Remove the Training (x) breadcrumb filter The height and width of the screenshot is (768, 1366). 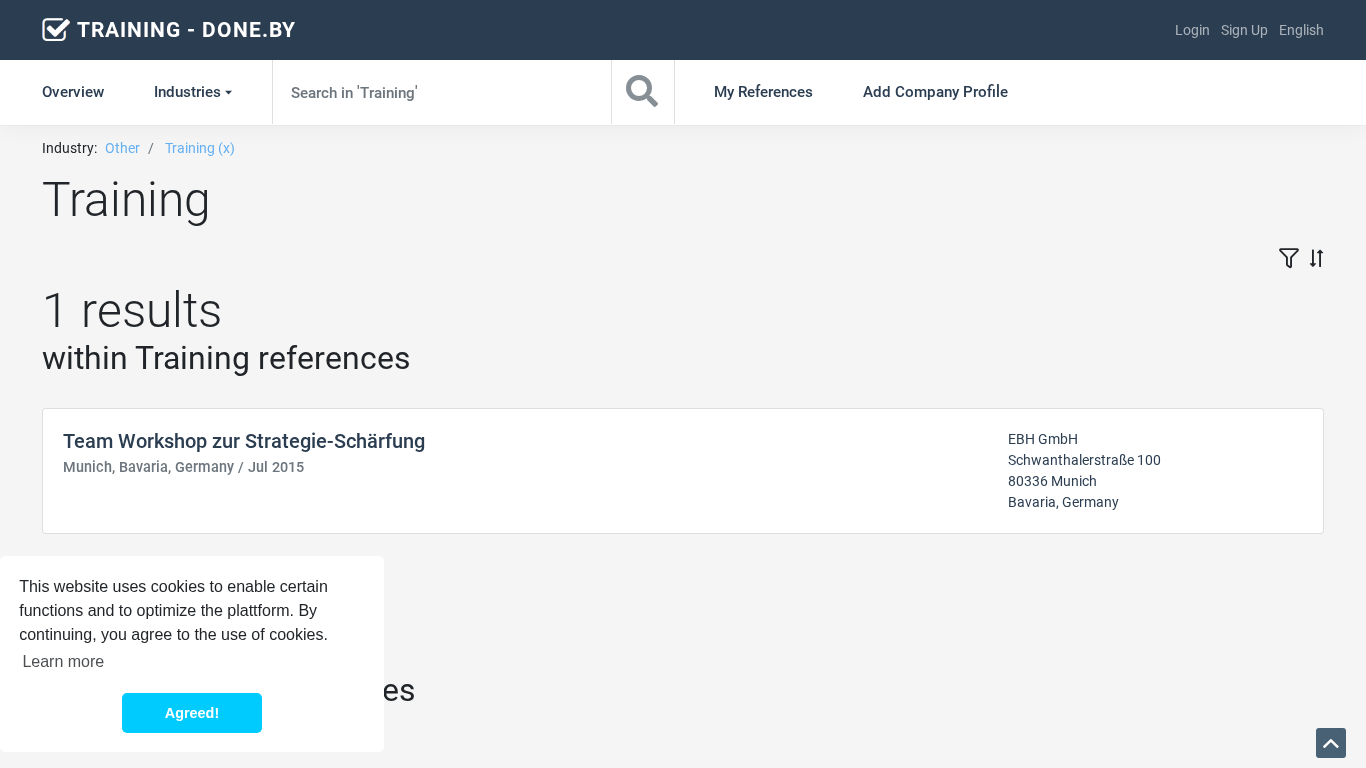click(199, 148)
